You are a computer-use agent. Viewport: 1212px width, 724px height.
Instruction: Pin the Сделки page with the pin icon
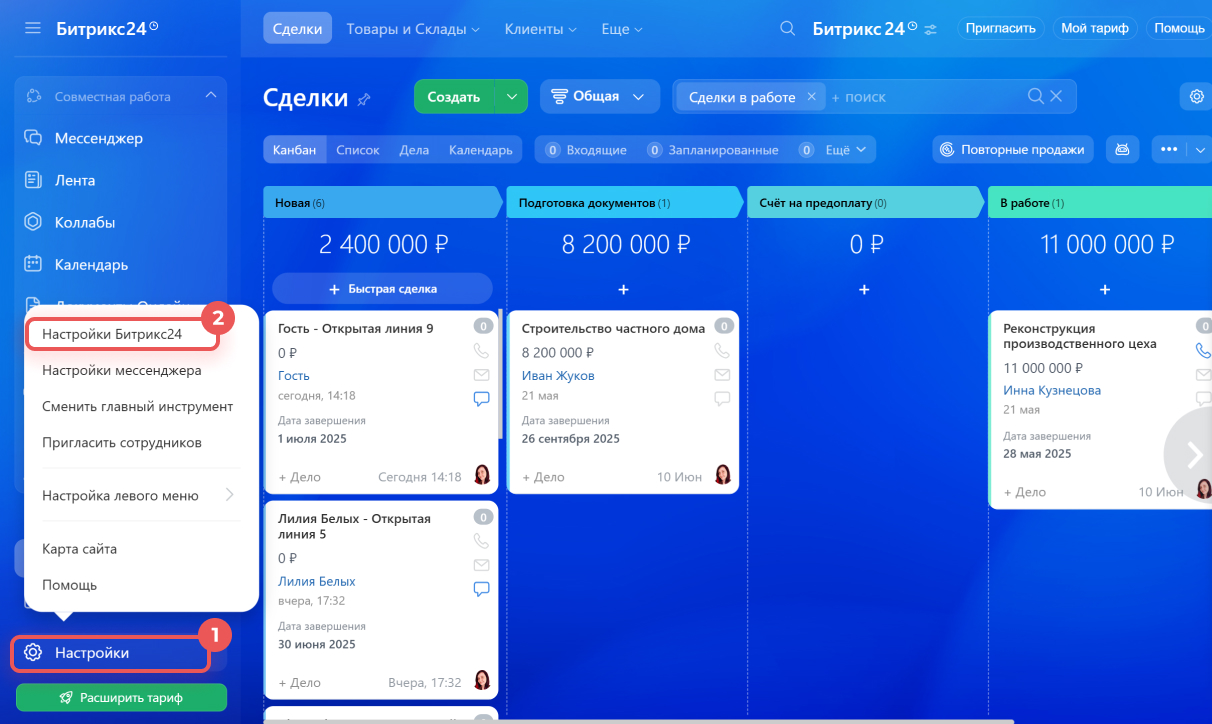(x=364, y=99)
